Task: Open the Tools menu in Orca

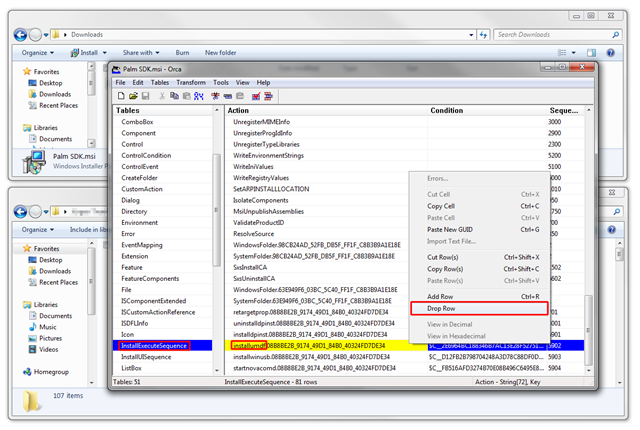Action: pyautogui.click(x=221, y=82)
